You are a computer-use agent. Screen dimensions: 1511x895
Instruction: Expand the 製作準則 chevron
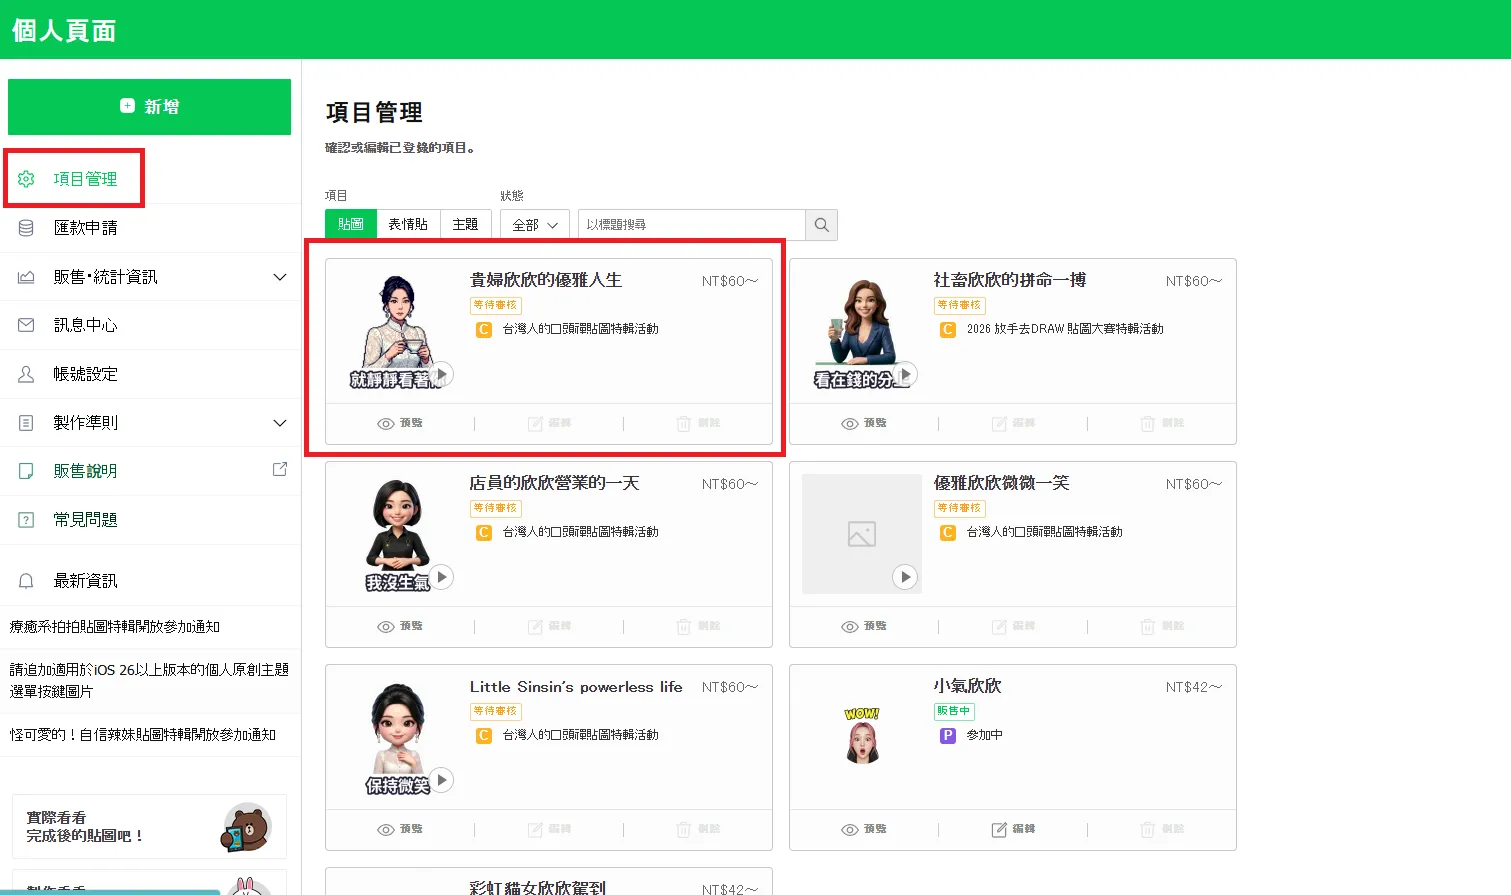280,423
